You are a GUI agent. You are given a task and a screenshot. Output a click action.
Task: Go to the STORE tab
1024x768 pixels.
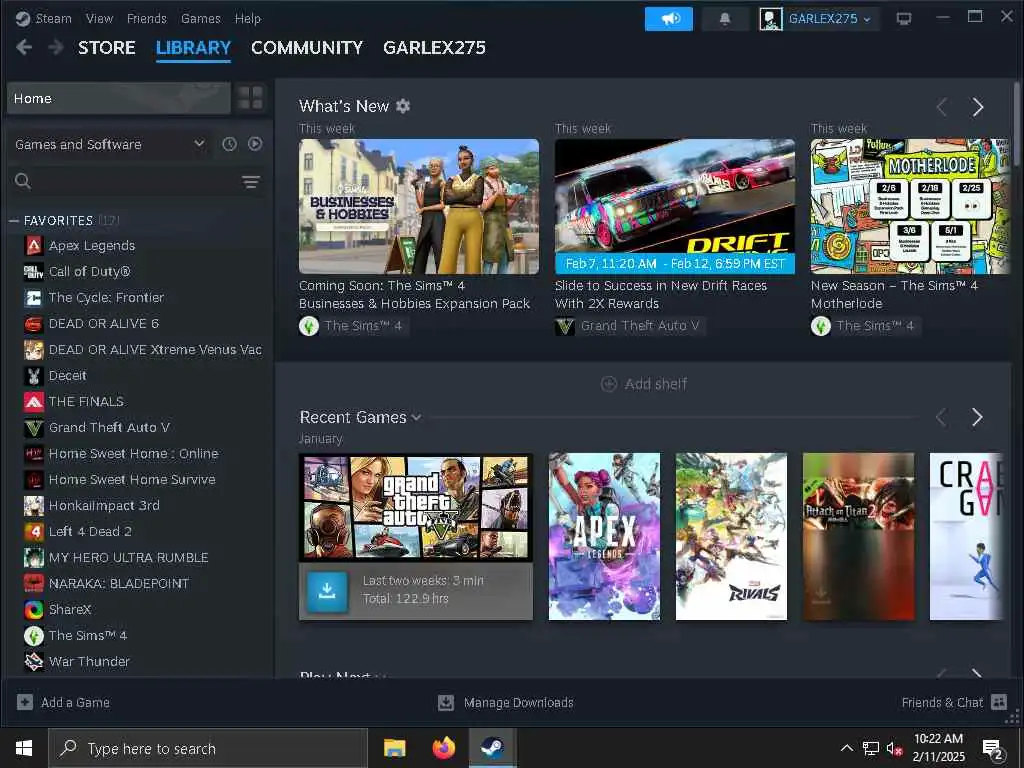tap(107, 48)
